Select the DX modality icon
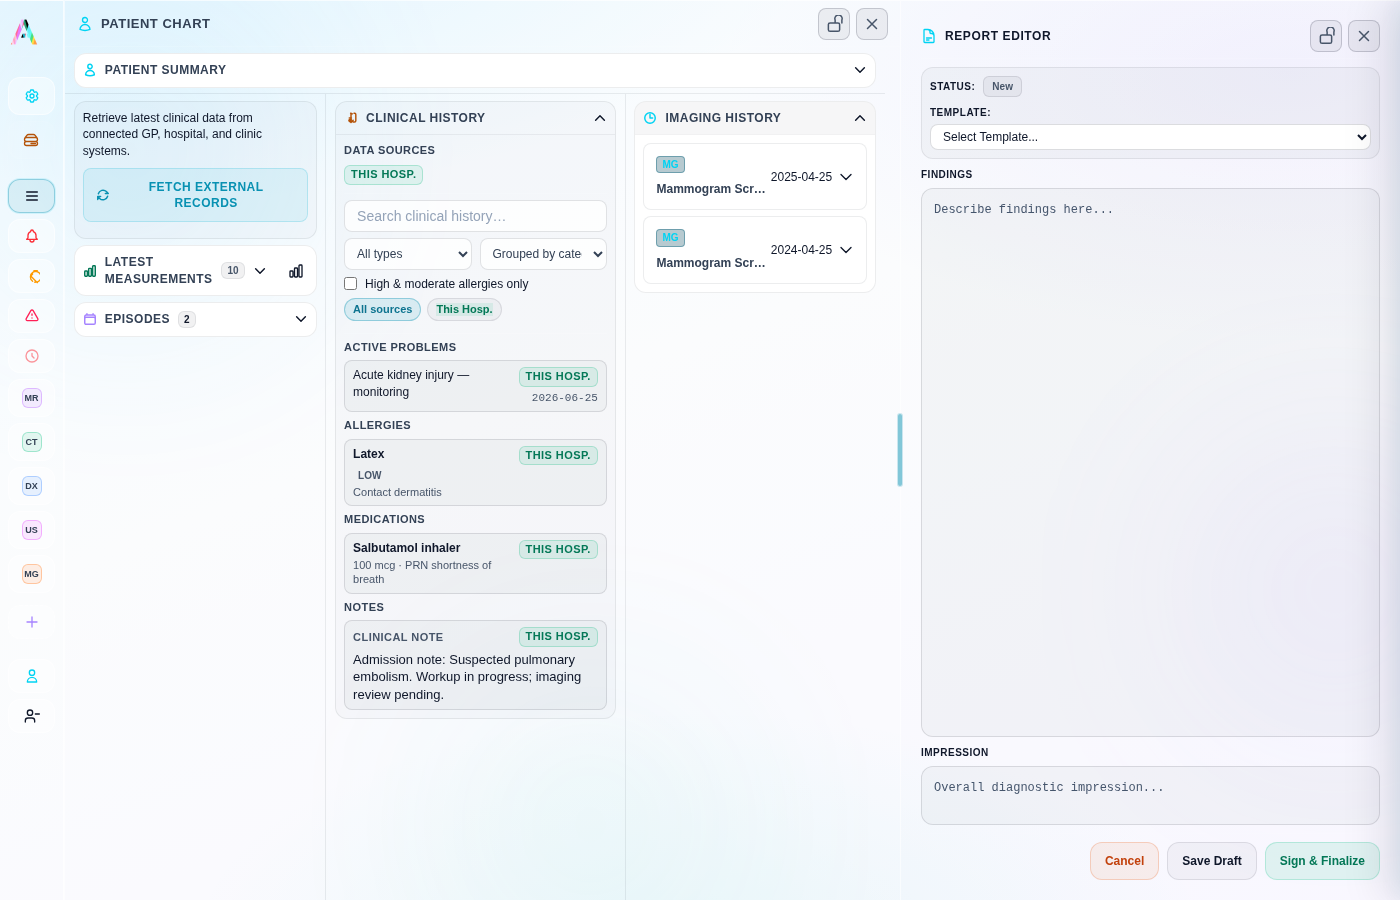The image size is (1400, 900). 32,486
